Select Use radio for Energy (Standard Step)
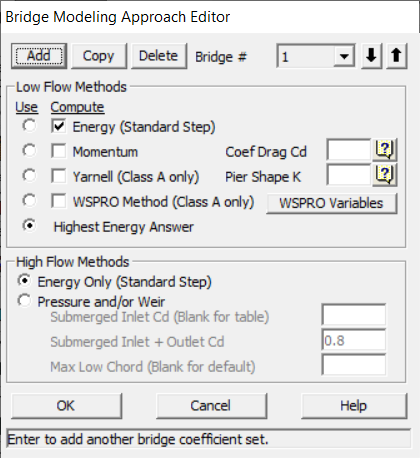420x458 pixels. point(29,126)
